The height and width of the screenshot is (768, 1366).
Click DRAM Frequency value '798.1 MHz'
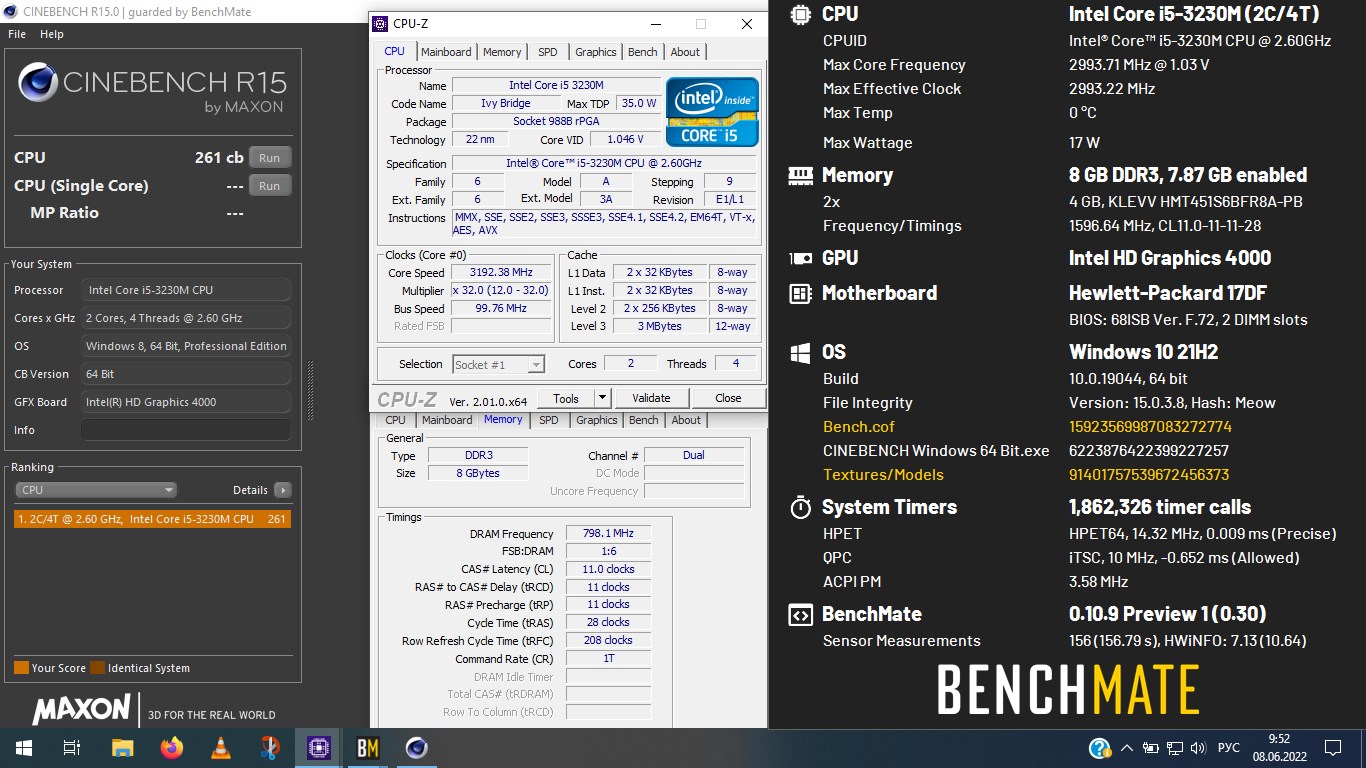point(608,534)
